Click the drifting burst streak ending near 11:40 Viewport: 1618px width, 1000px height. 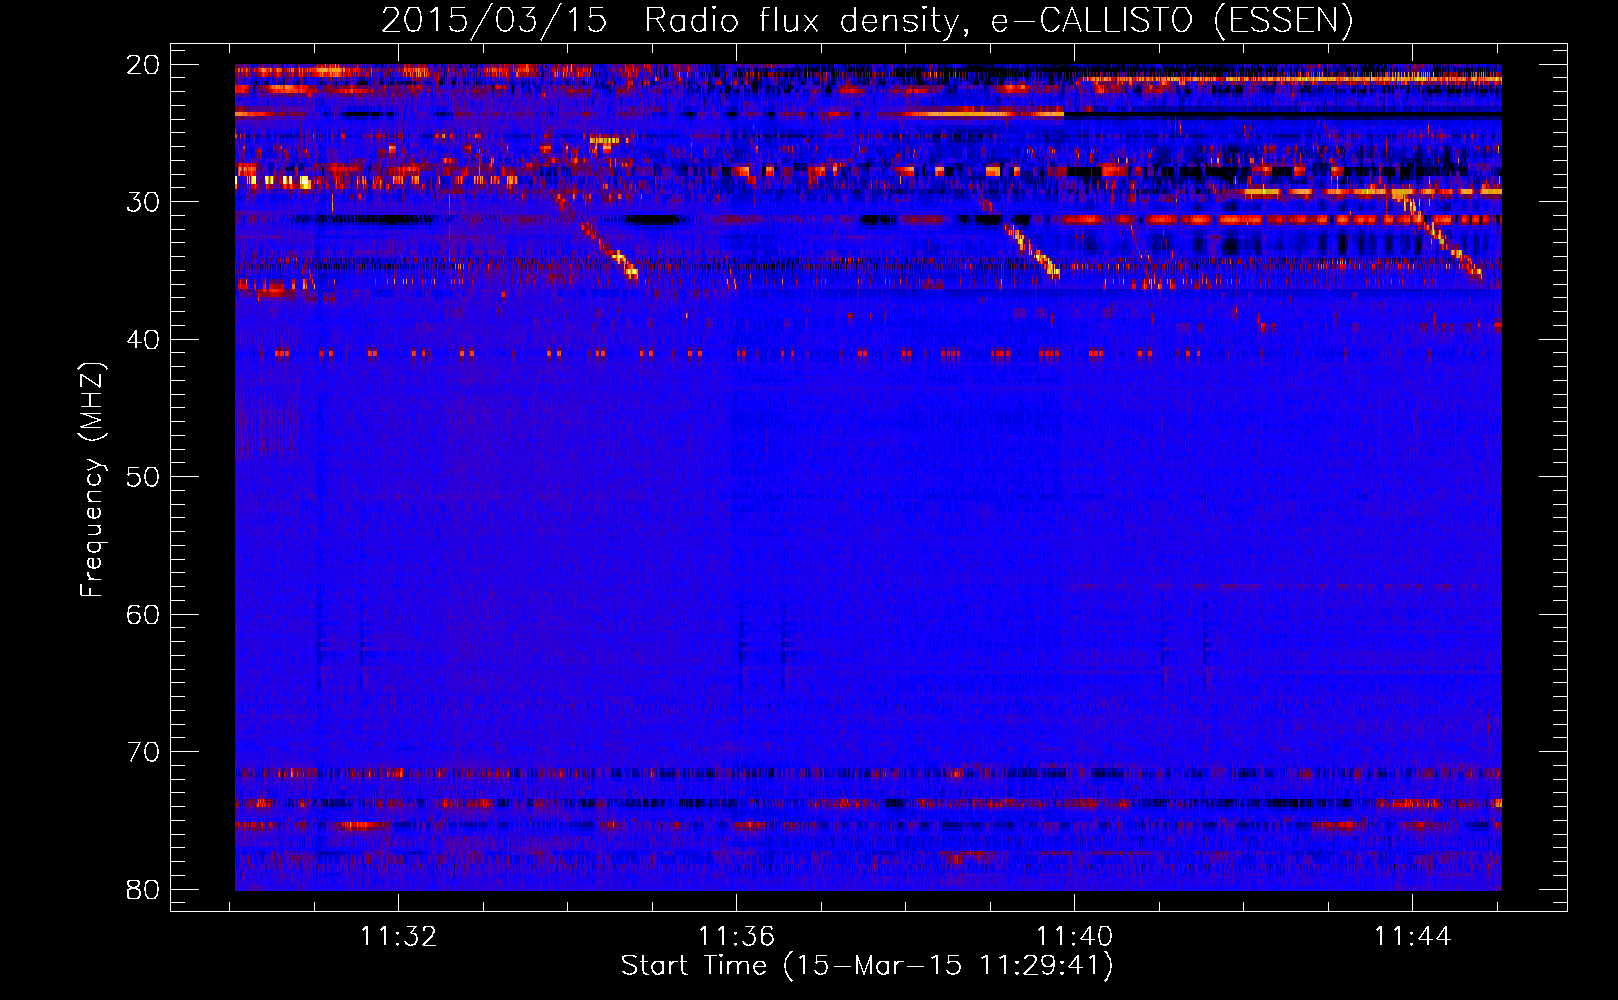click(1020, 238)
